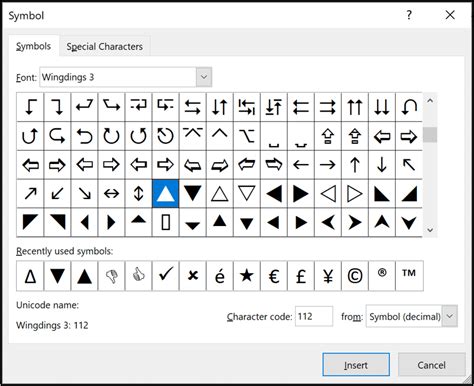
Task: Select the copyright symbol in recent symbols
Action: 355,276
